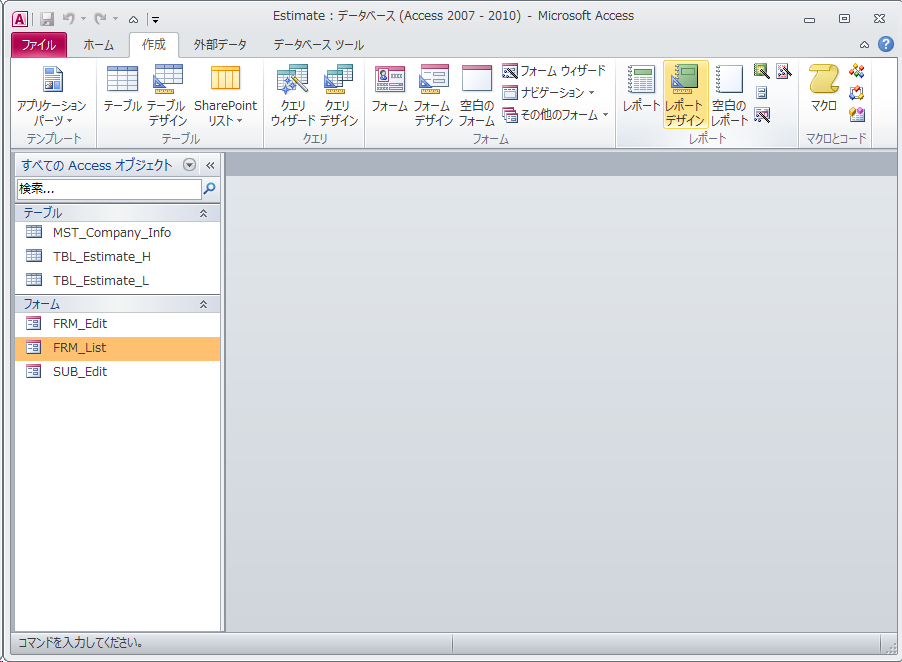Viewport: 902px width, 662px height.
Task: Open the ファイル tab
Action: [39, 45]
